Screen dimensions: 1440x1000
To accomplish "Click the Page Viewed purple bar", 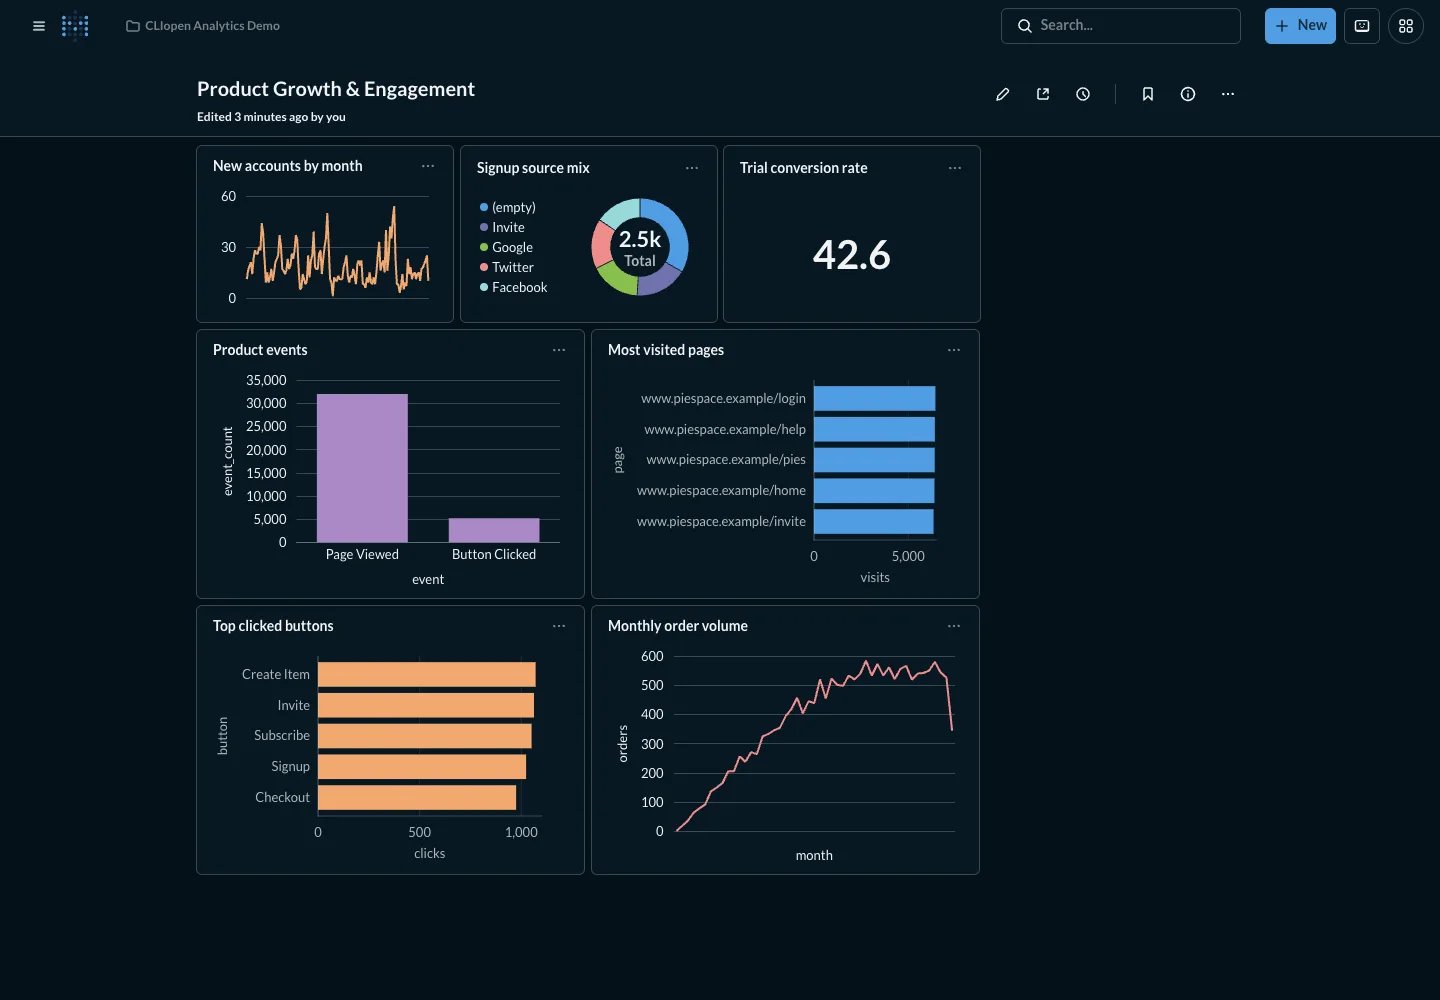I will (362, 468).
